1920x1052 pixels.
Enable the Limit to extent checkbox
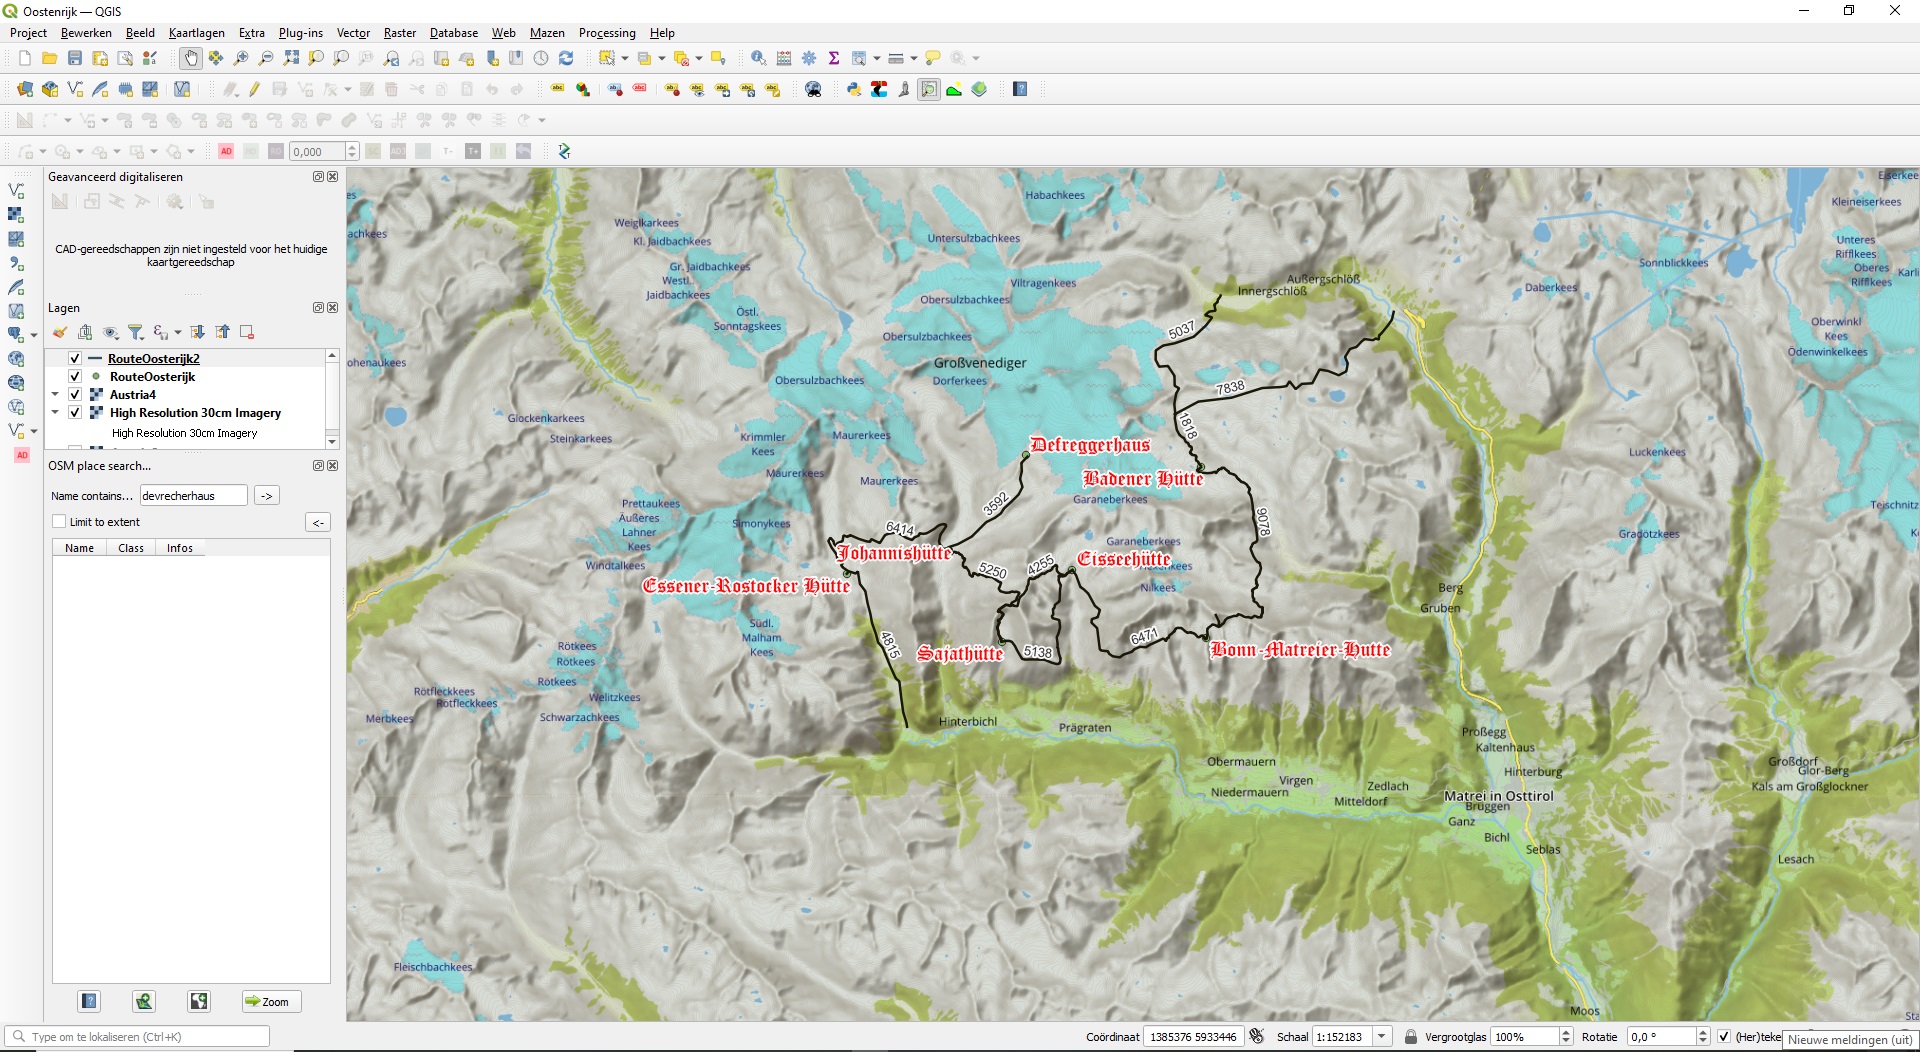60,522
